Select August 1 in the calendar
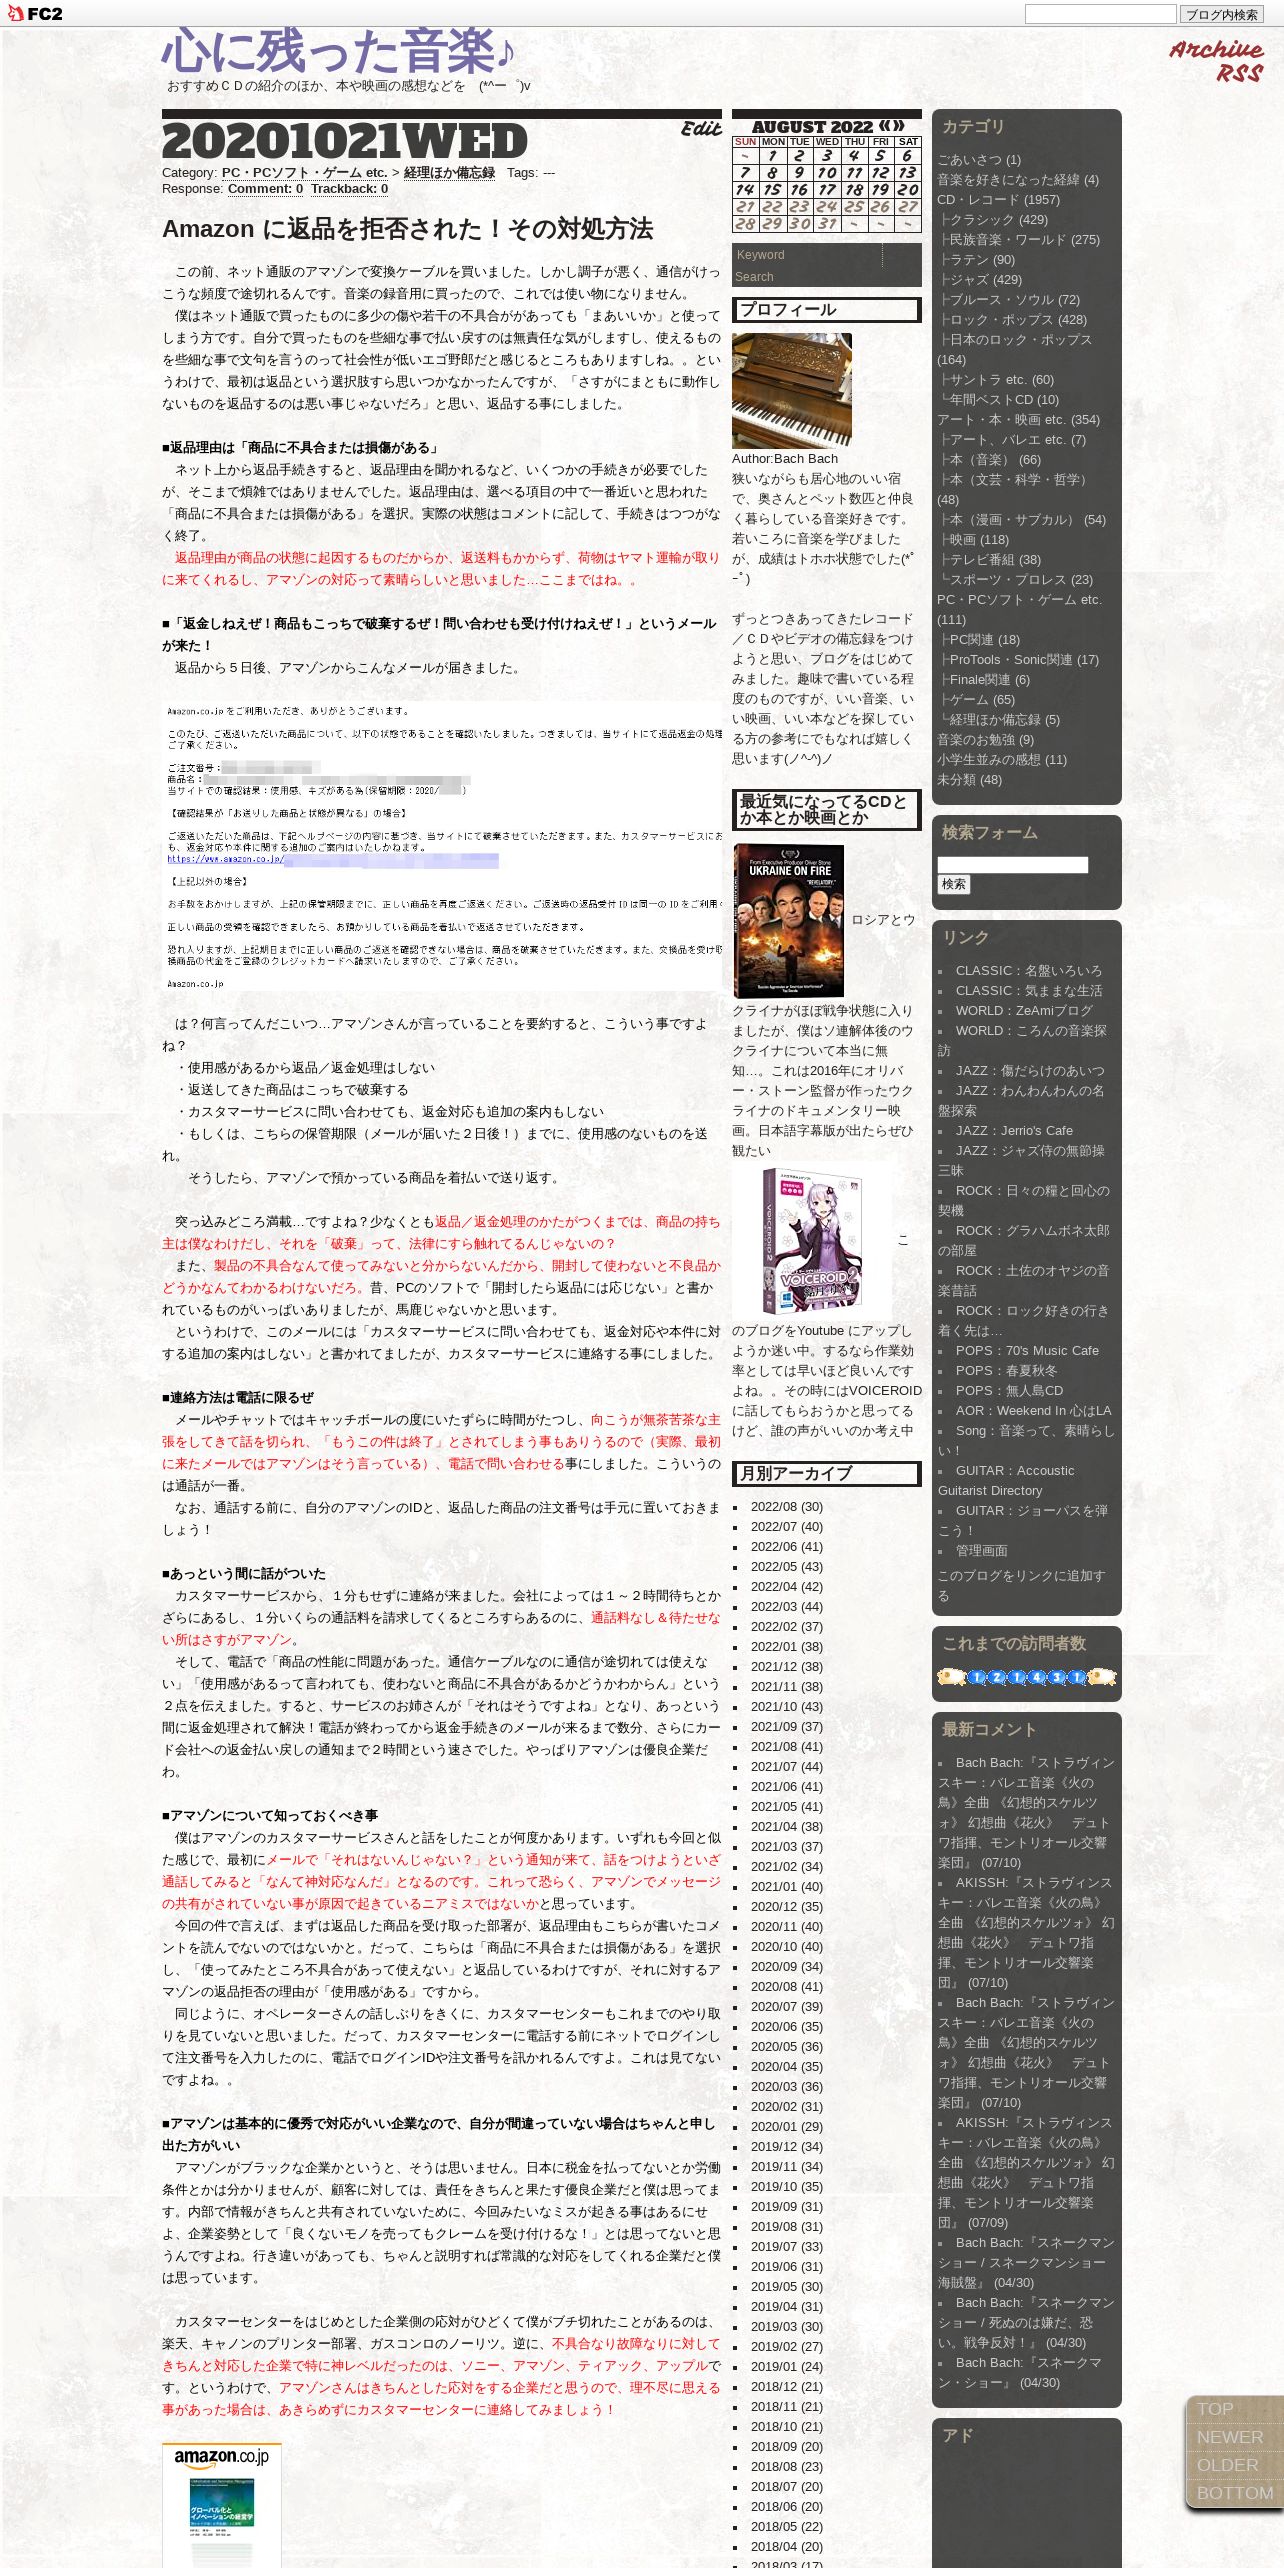This screenshot has width=1284, height=2568. [x=772, y=156]
